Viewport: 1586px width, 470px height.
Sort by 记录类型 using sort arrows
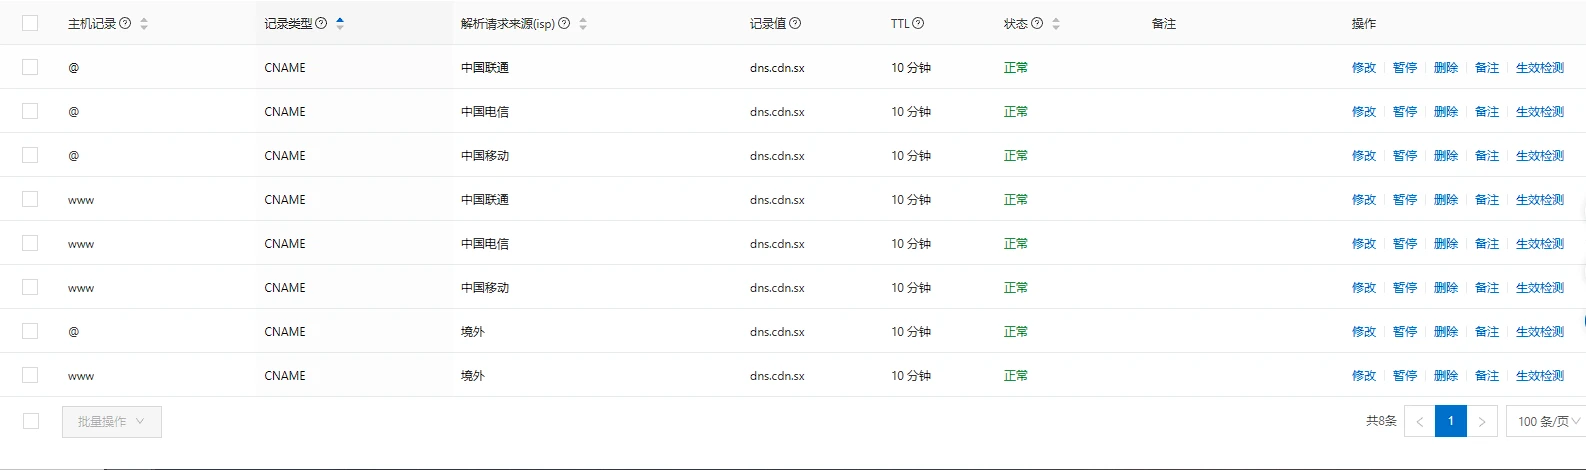[340, 23]
